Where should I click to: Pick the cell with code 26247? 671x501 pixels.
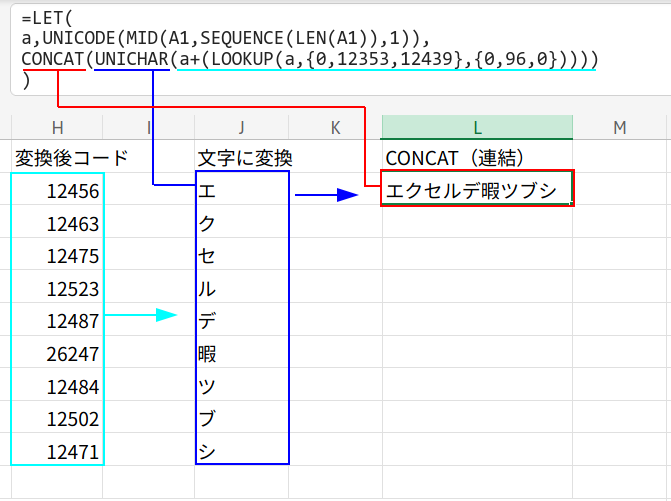tap(58, 353)
